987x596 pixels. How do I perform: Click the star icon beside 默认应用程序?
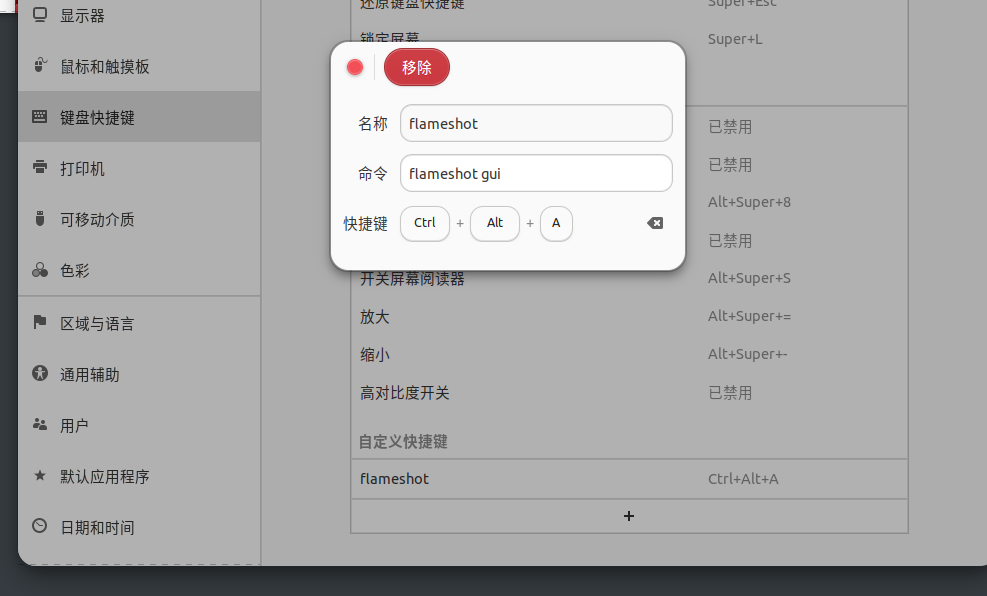40,476
